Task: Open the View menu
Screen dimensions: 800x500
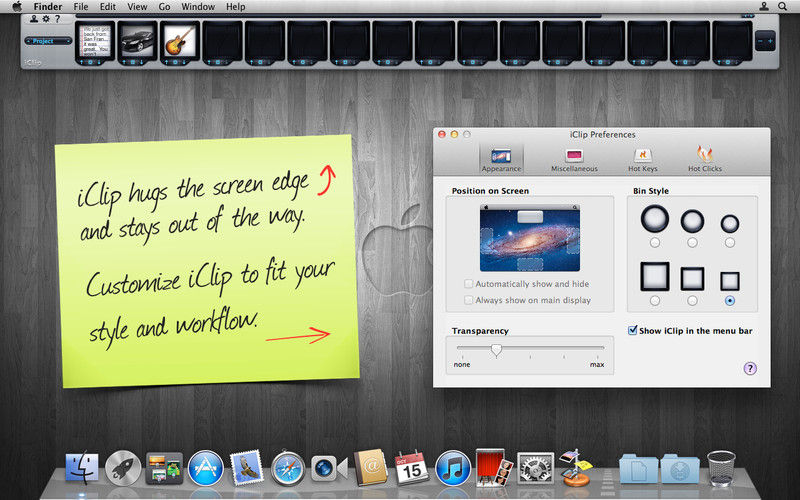Action: 137,7
